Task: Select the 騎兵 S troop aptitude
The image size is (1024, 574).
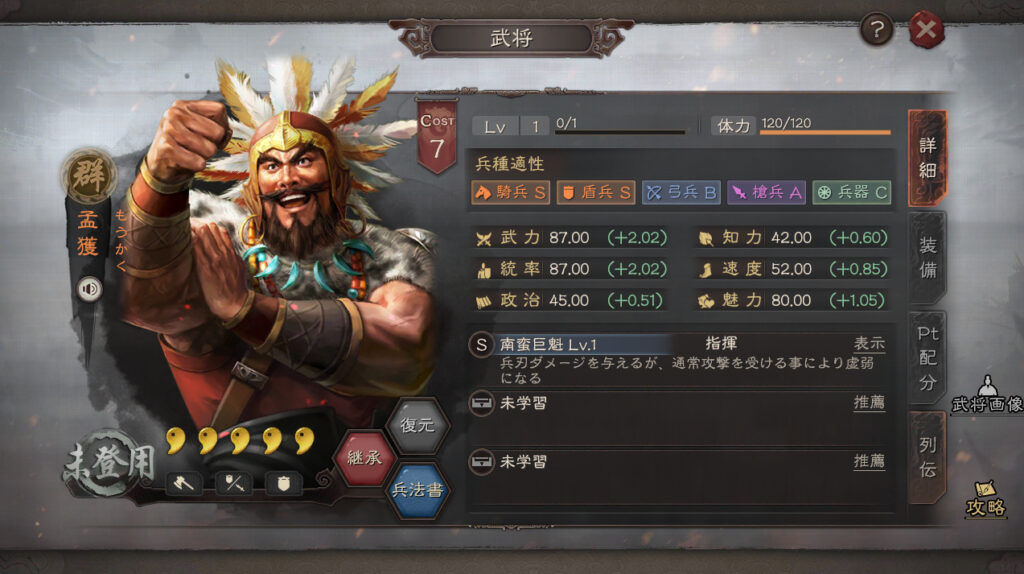Action: 510,193
